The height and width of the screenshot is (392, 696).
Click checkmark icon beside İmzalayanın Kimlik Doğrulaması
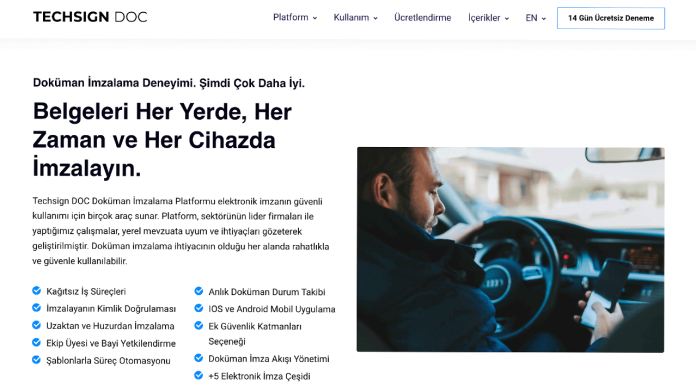tap(36, 308)
